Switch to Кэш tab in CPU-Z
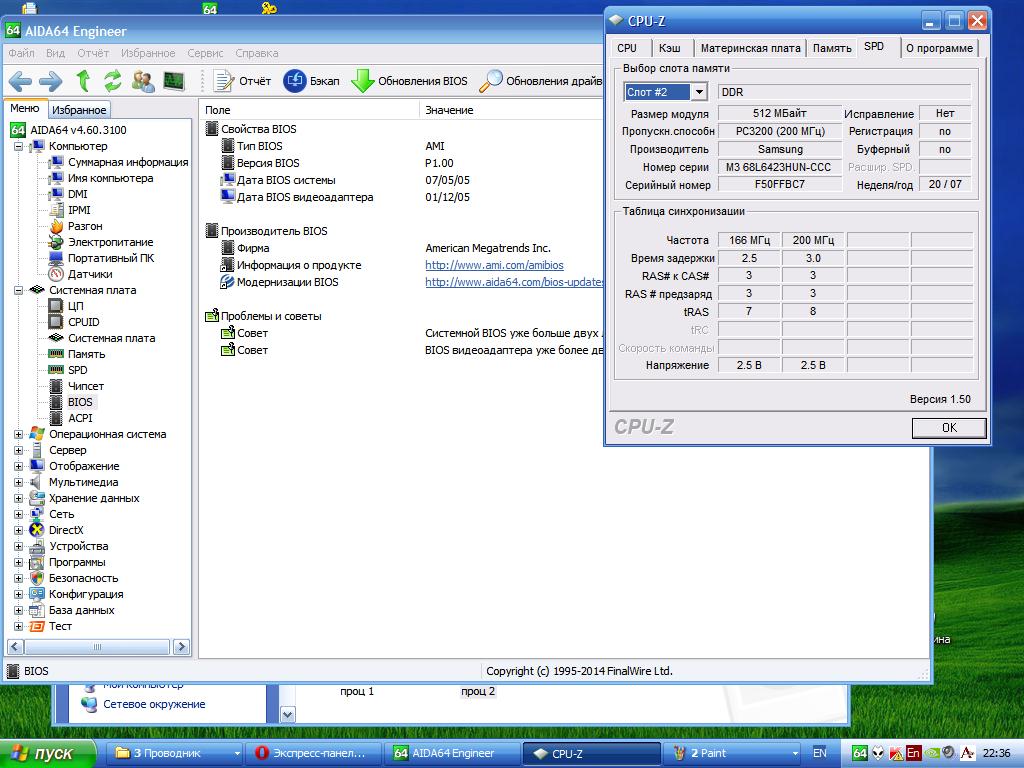 [669, 48]
